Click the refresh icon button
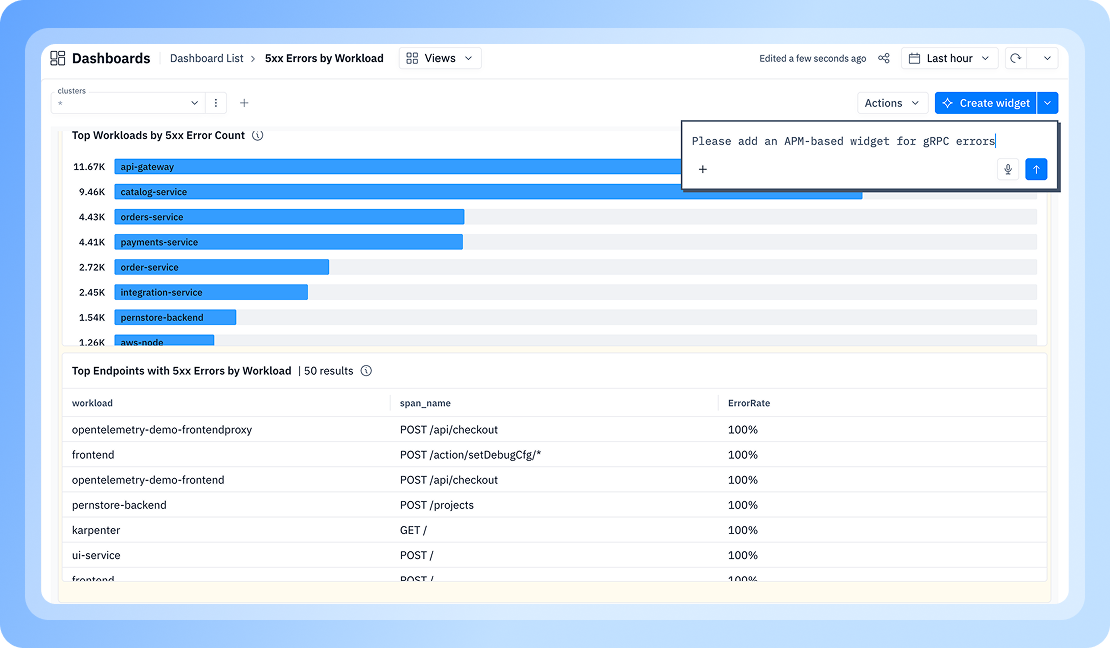This screenshot has width=1110, height=648. 1016,58
